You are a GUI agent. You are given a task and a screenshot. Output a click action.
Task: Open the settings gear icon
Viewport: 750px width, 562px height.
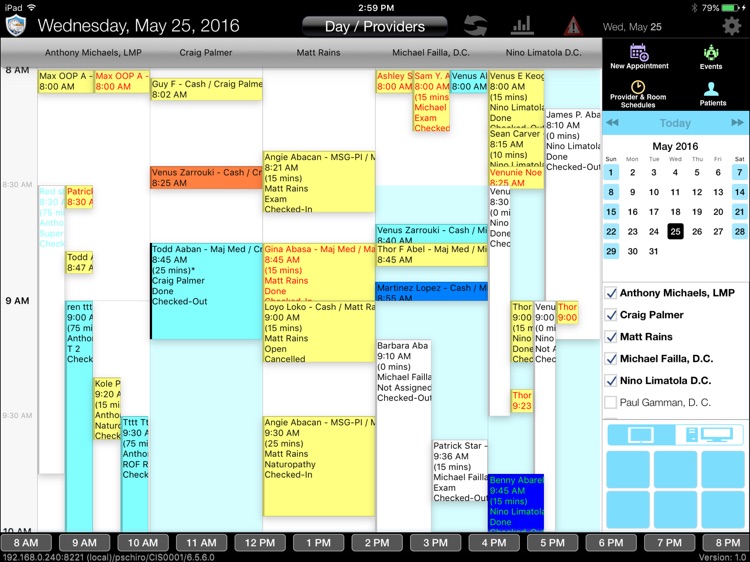click(731, 26)
